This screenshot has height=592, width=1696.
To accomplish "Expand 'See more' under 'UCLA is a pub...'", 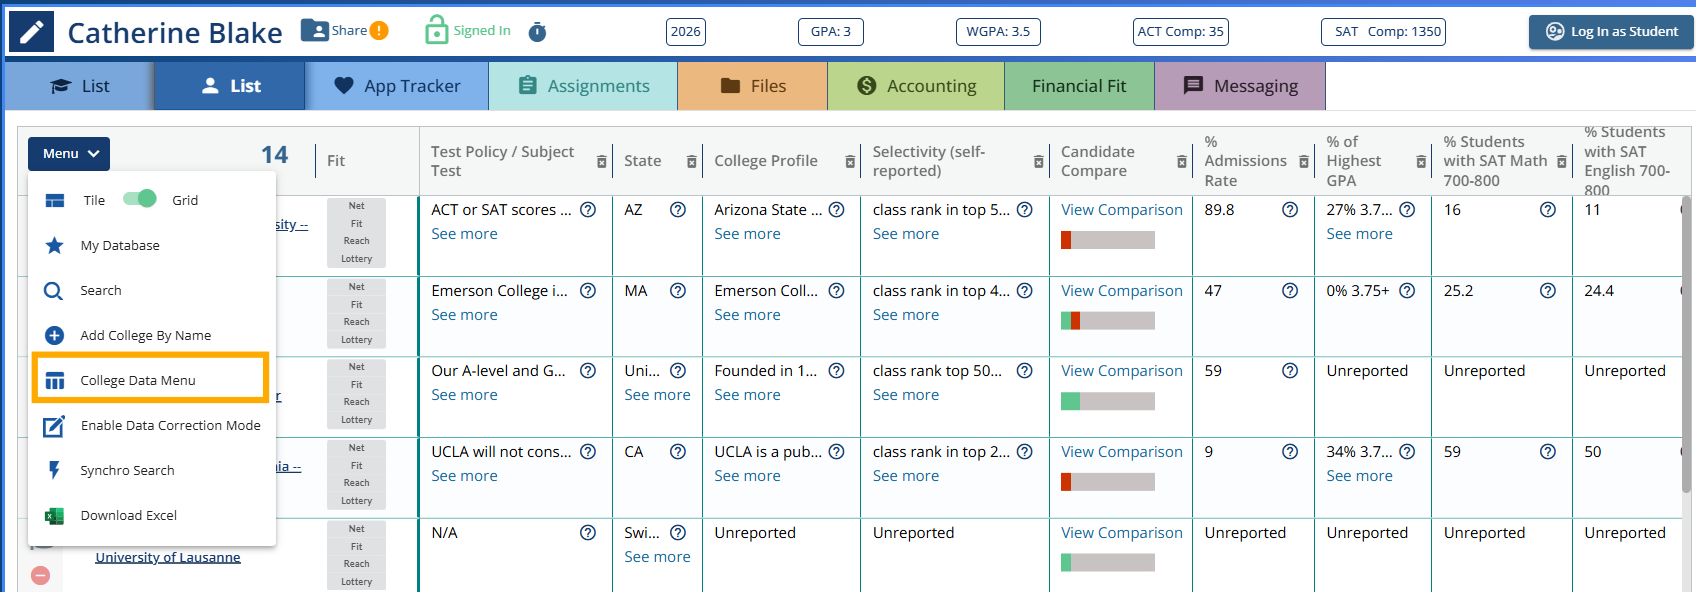I will point(747,476).
